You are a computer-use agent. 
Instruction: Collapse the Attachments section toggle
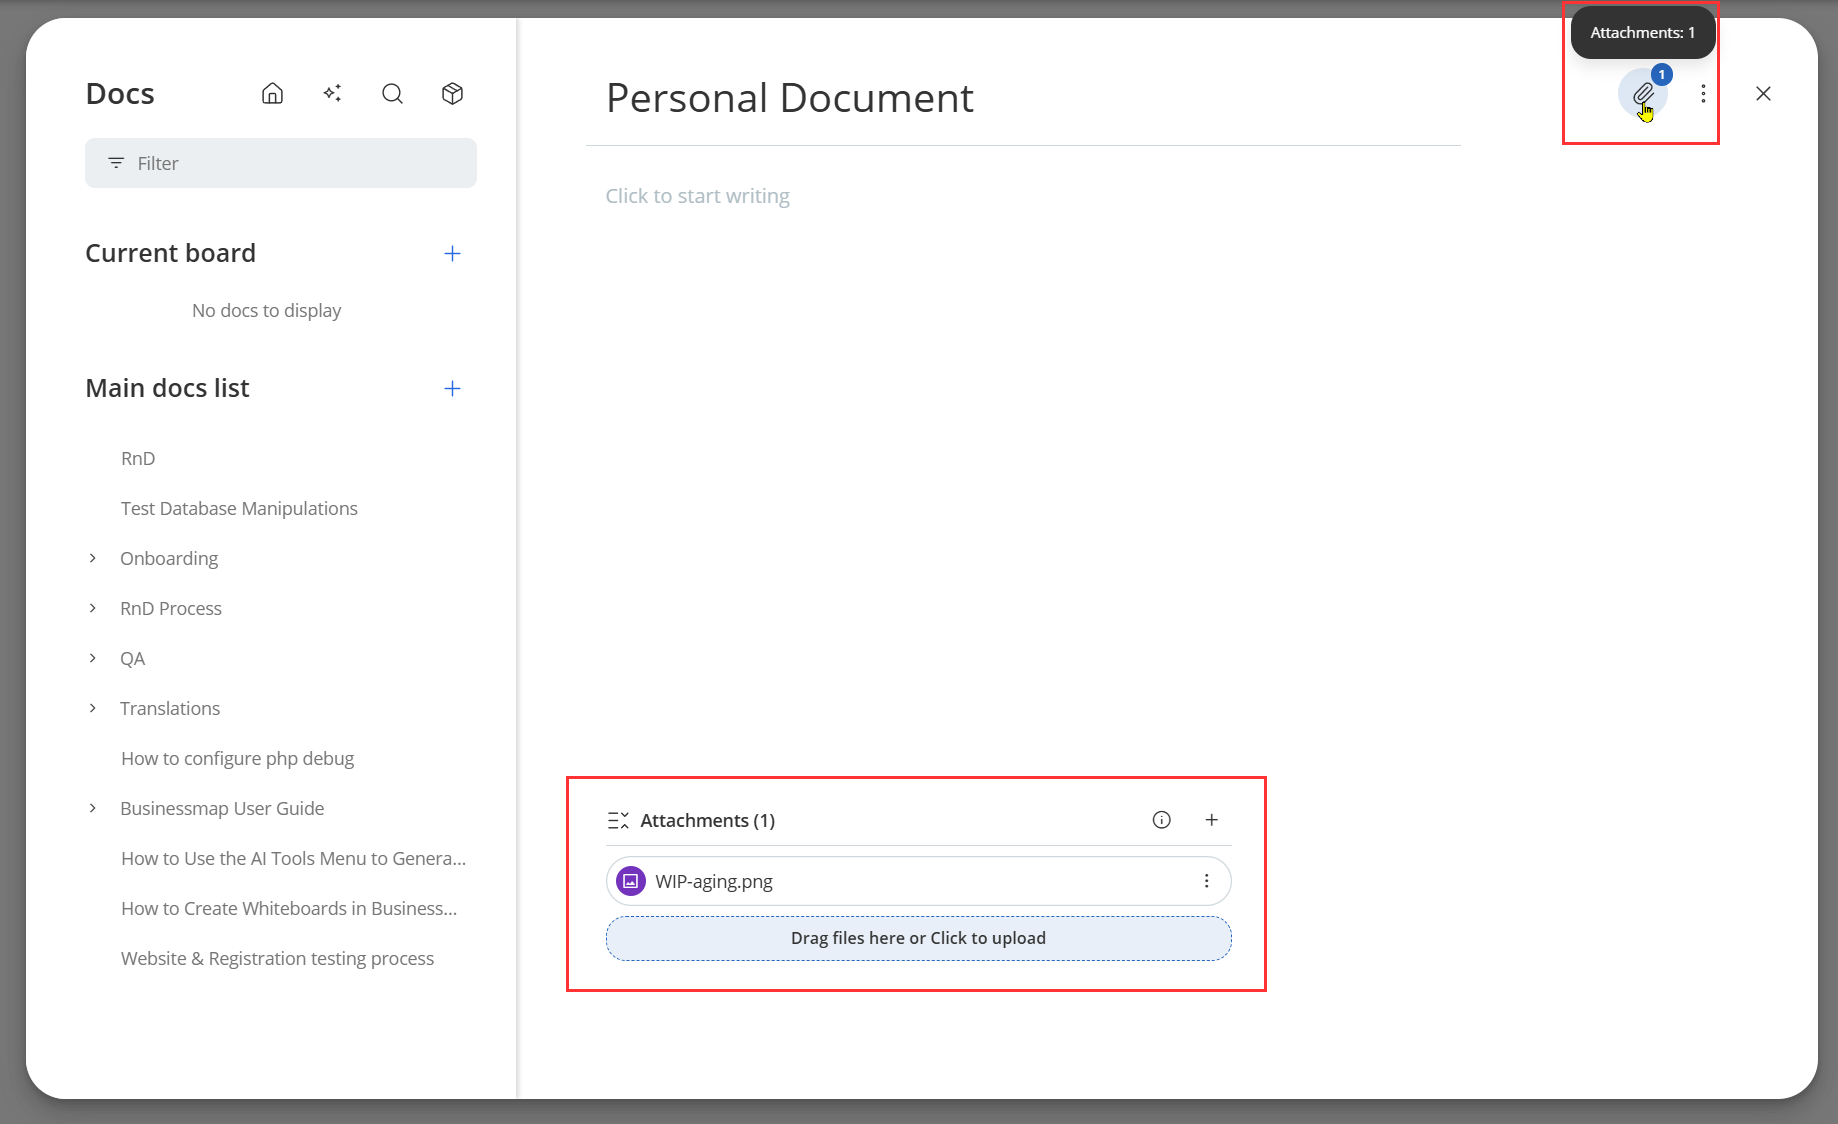[618, 821]
